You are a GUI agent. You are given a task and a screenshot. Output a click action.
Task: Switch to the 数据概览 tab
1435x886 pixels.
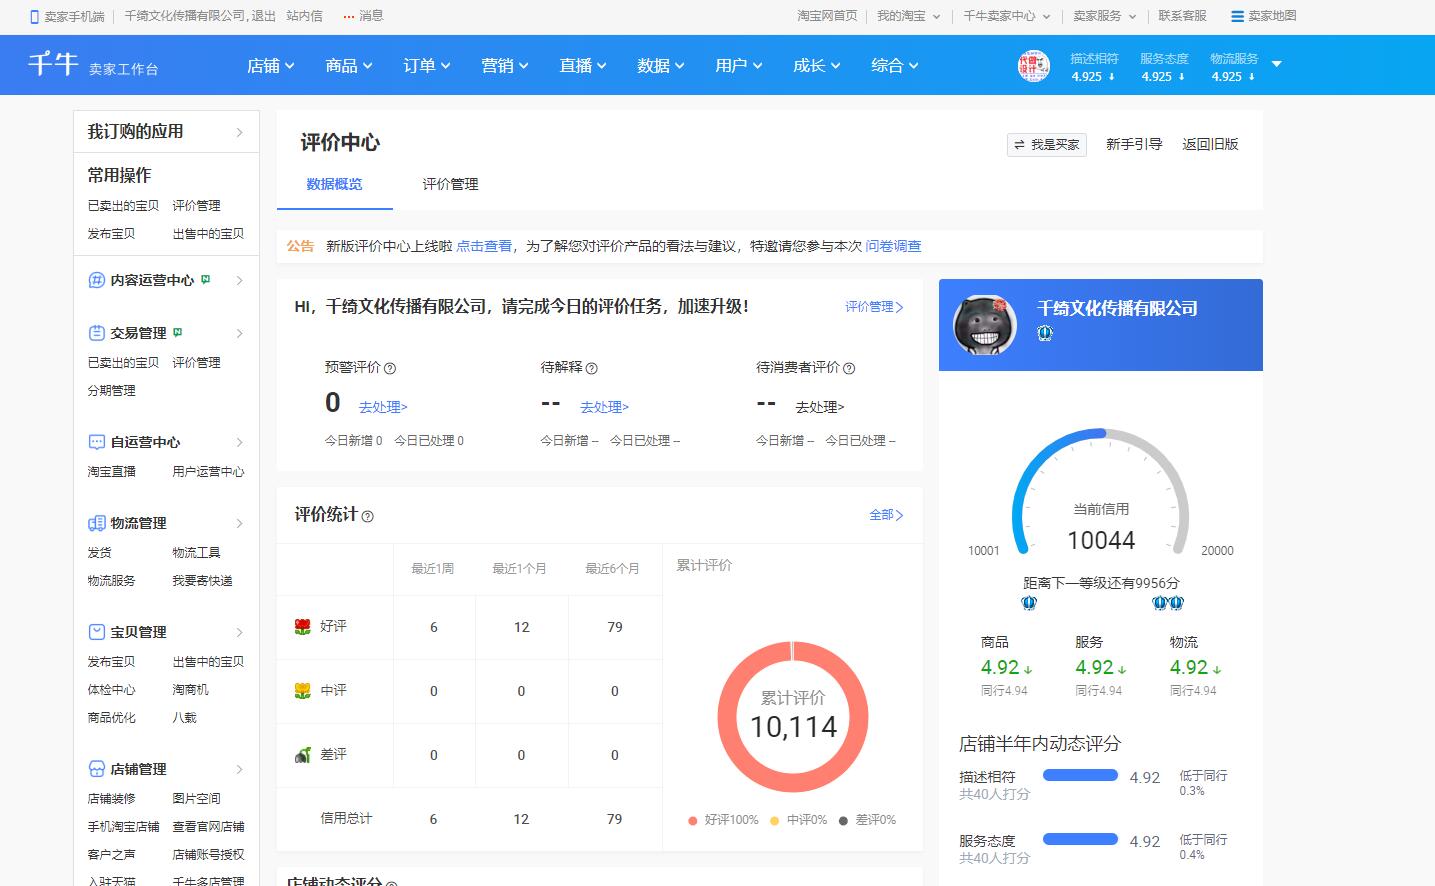coord(335,185)
